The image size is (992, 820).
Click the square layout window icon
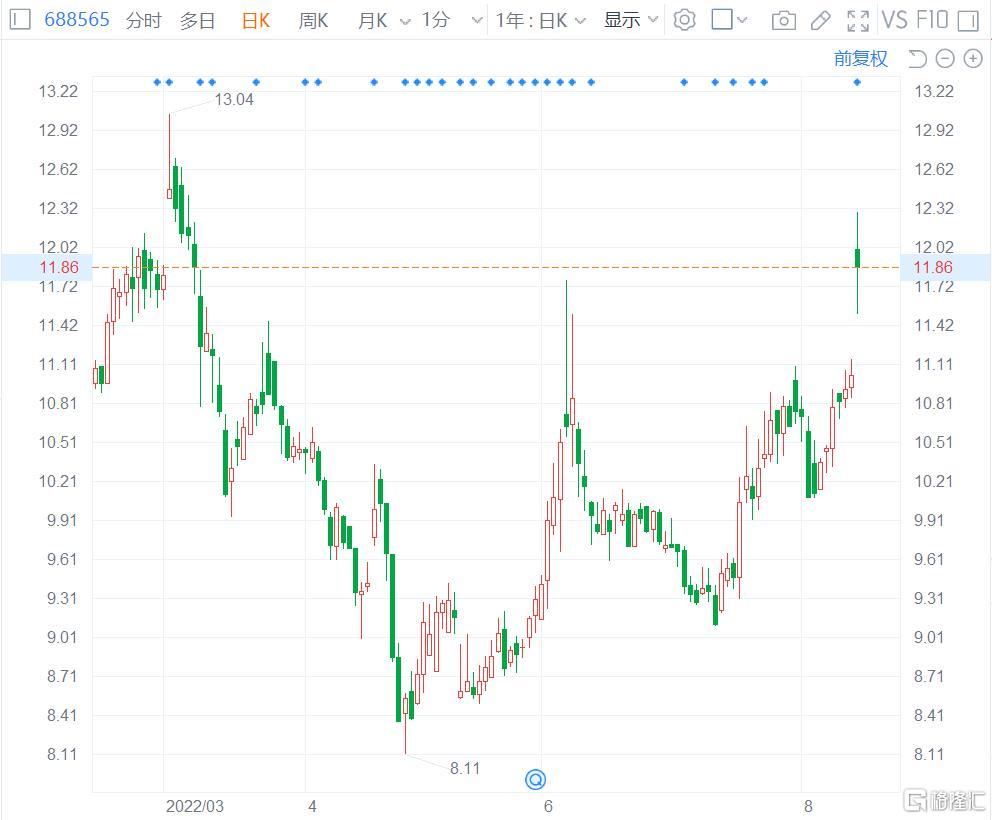pos(722,20)
